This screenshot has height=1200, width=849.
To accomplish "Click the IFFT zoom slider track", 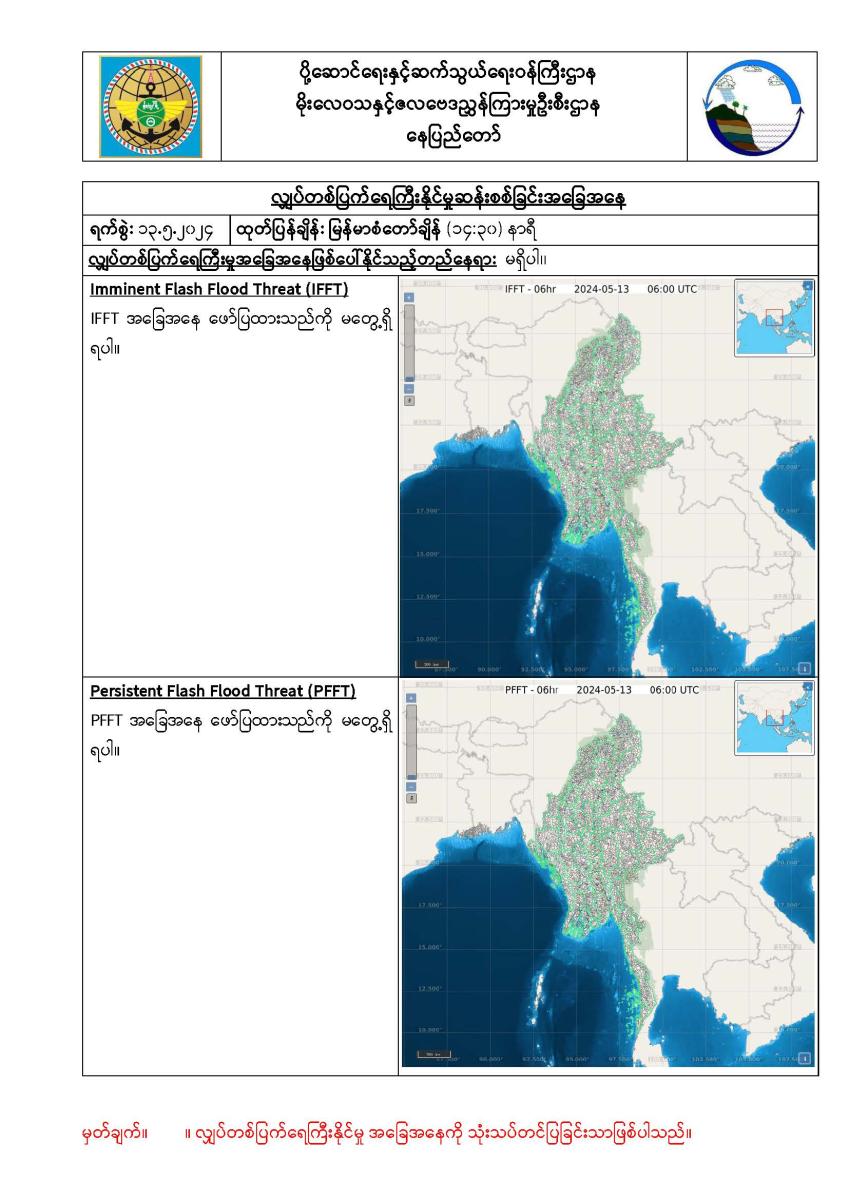I will click(409, 342).
